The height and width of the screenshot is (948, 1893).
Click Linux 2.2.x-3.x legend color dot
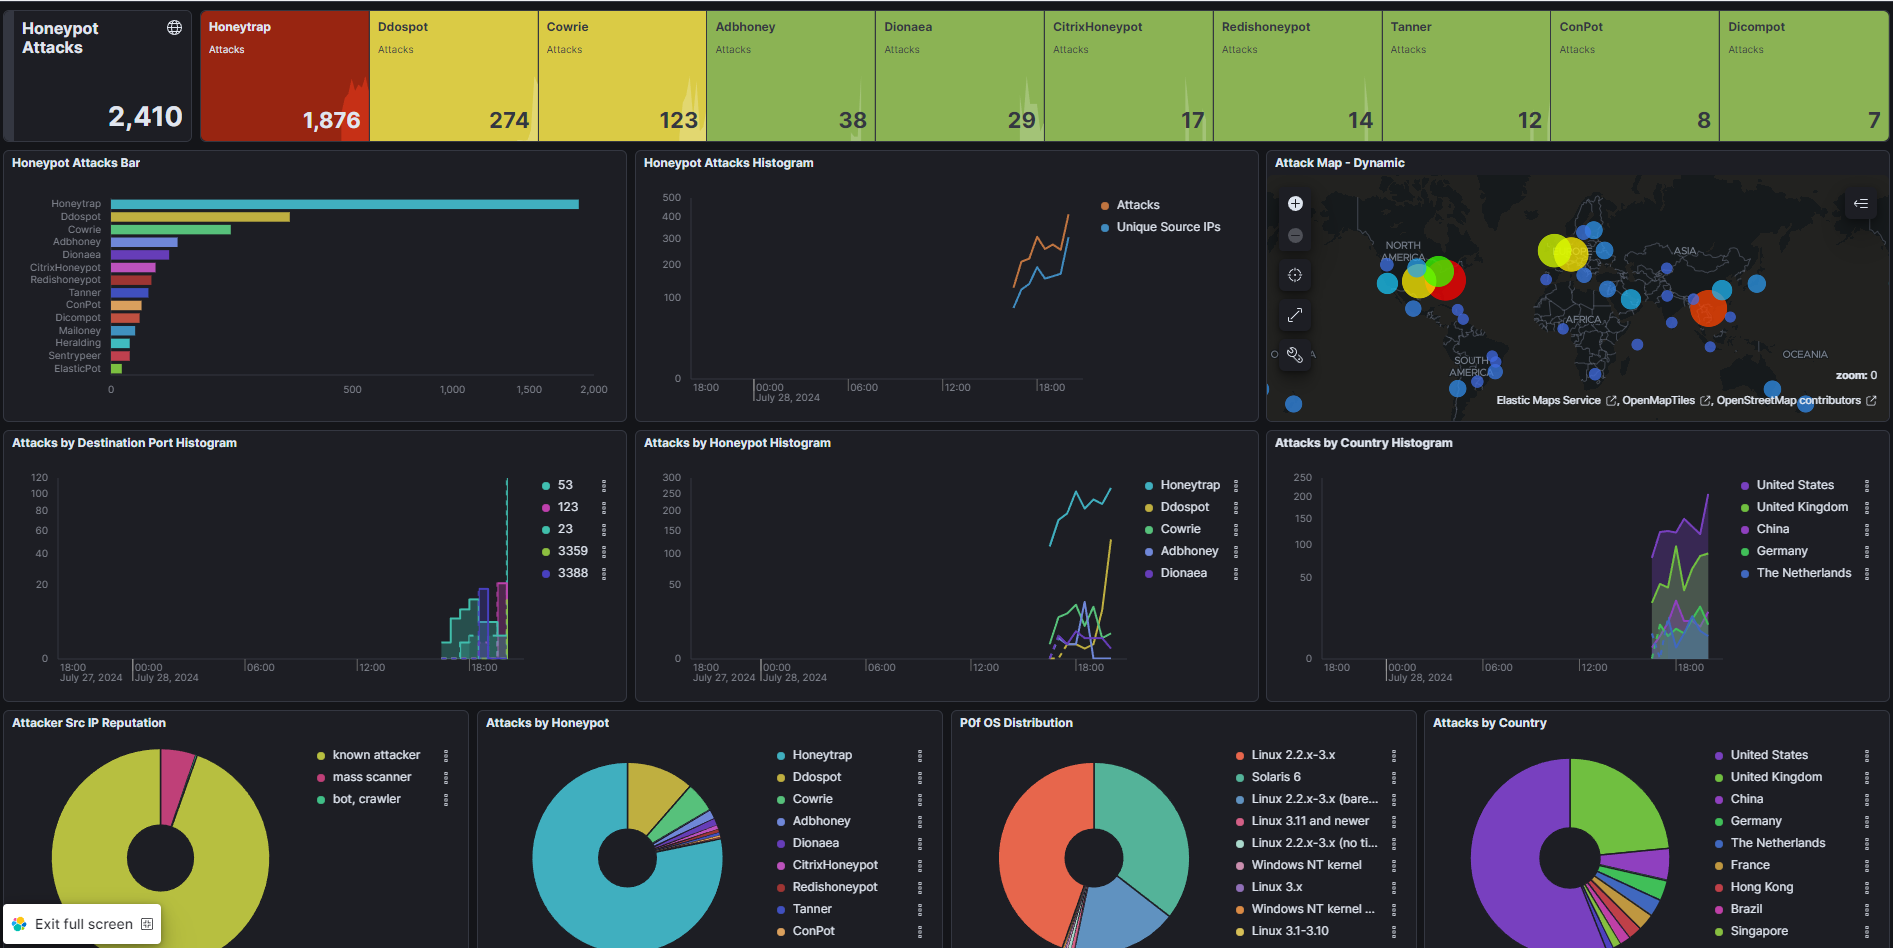pos(1240,756)
